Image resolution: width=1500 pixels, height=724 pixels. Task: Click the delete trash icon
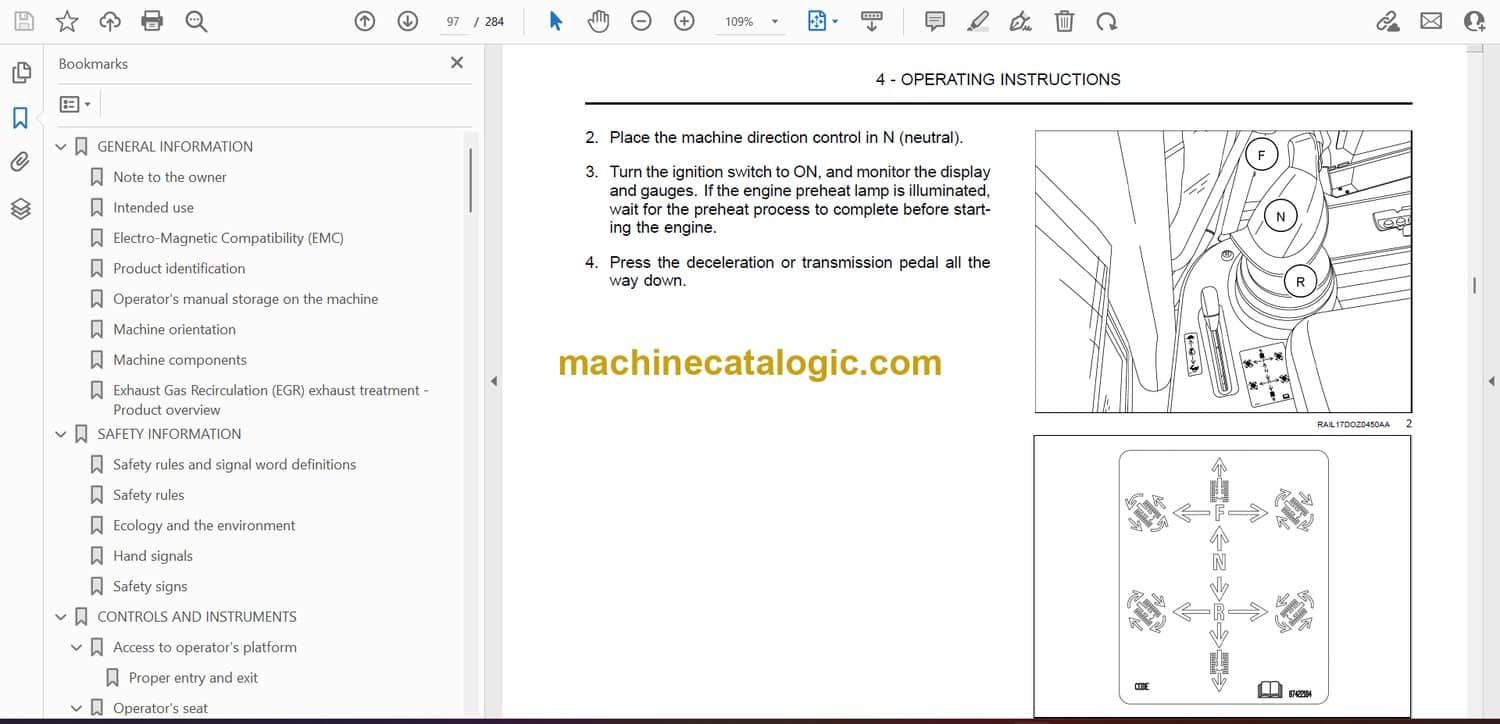tap(1065, 21)
